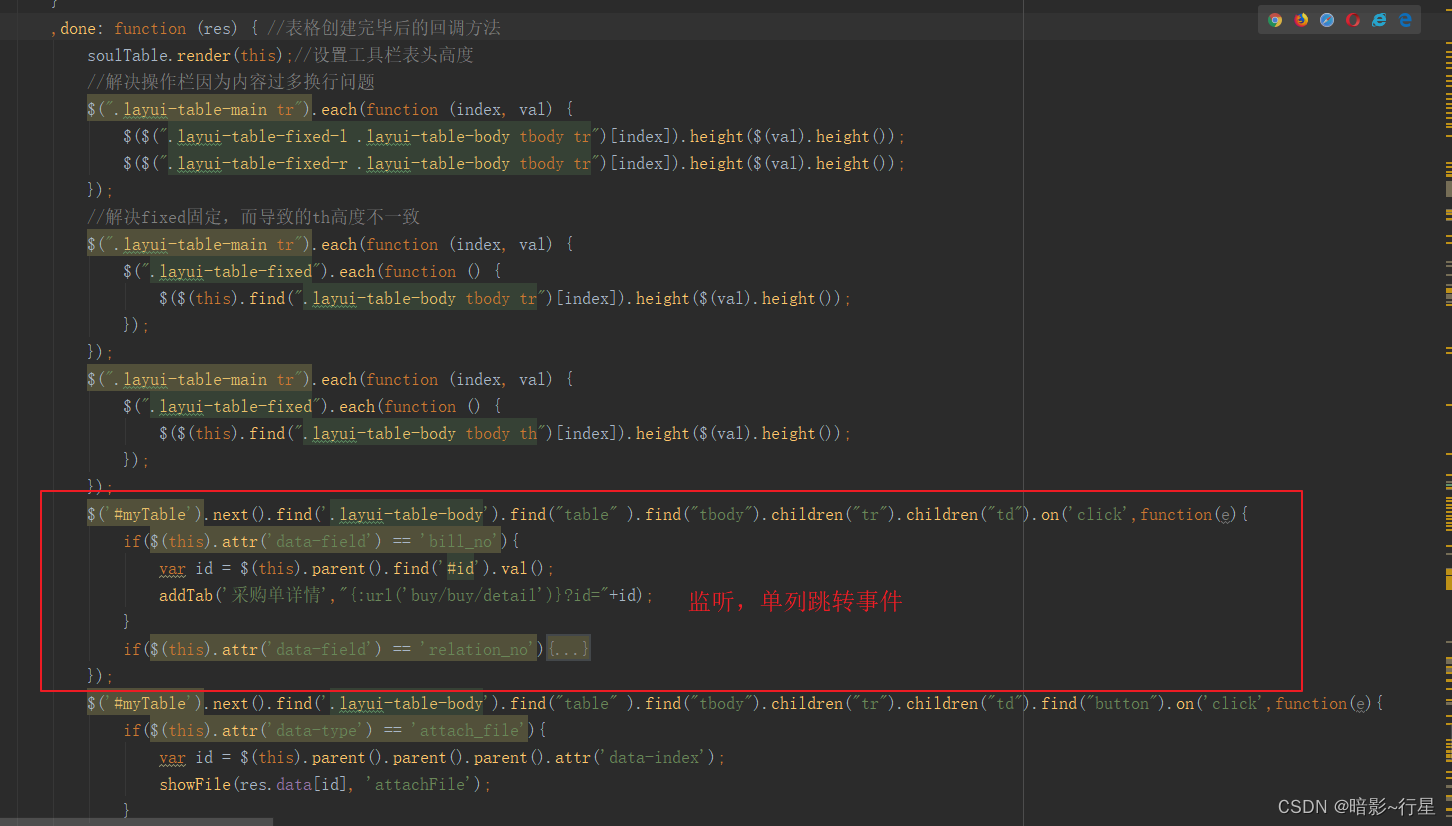
Task: Open preview in Chrome browser icon
Action: click(x=1275, y=20)
